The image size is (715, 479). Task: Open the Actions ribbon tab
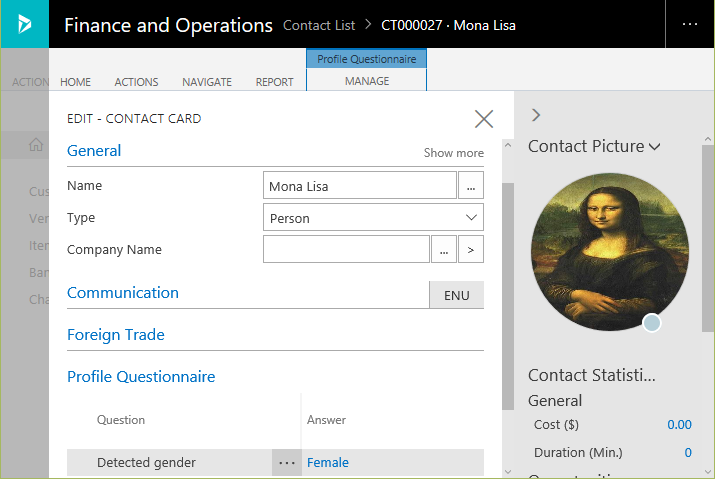pos(136,82)
